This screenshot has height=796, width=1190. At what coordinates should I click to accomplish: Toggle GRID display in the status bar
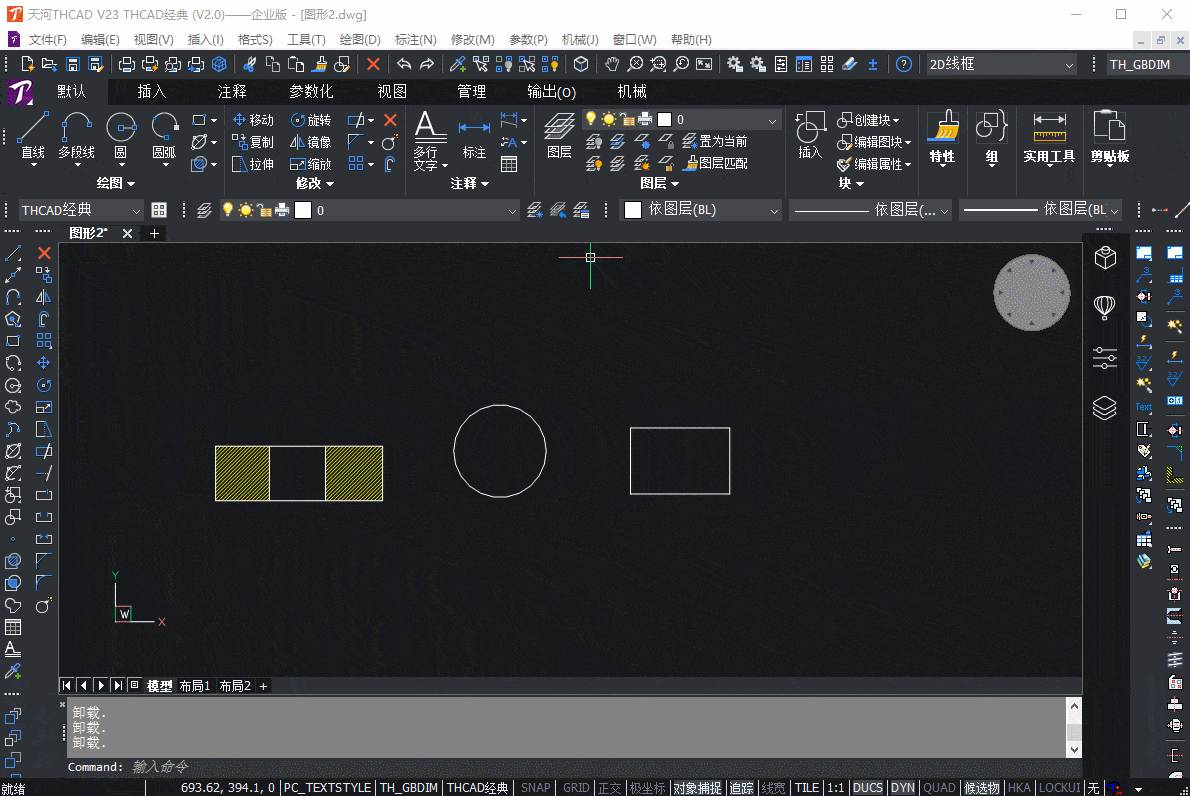point(575,787)
